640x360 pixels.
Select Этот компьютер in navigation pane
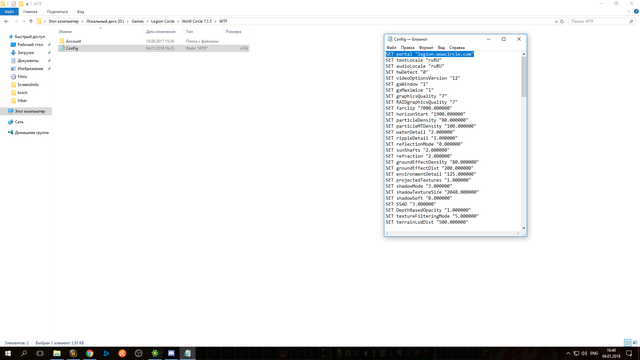tap(29, 111)
